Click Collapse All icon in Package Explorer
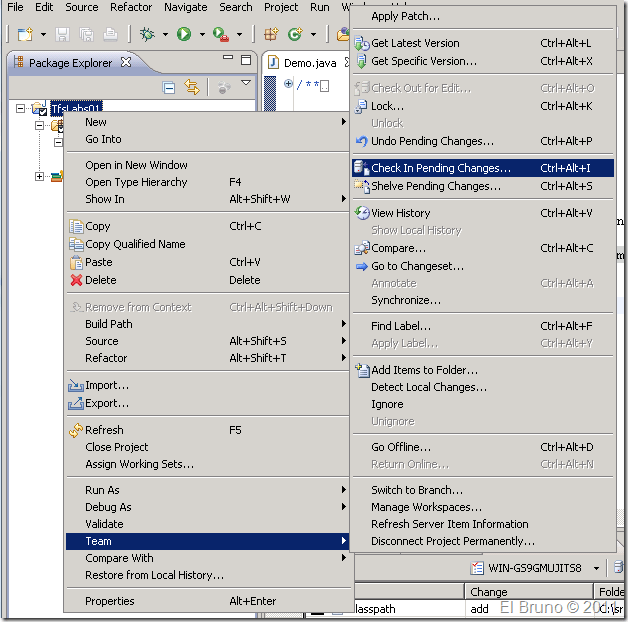Viewport: 628px width, 622px height. [x=169, y=87]
